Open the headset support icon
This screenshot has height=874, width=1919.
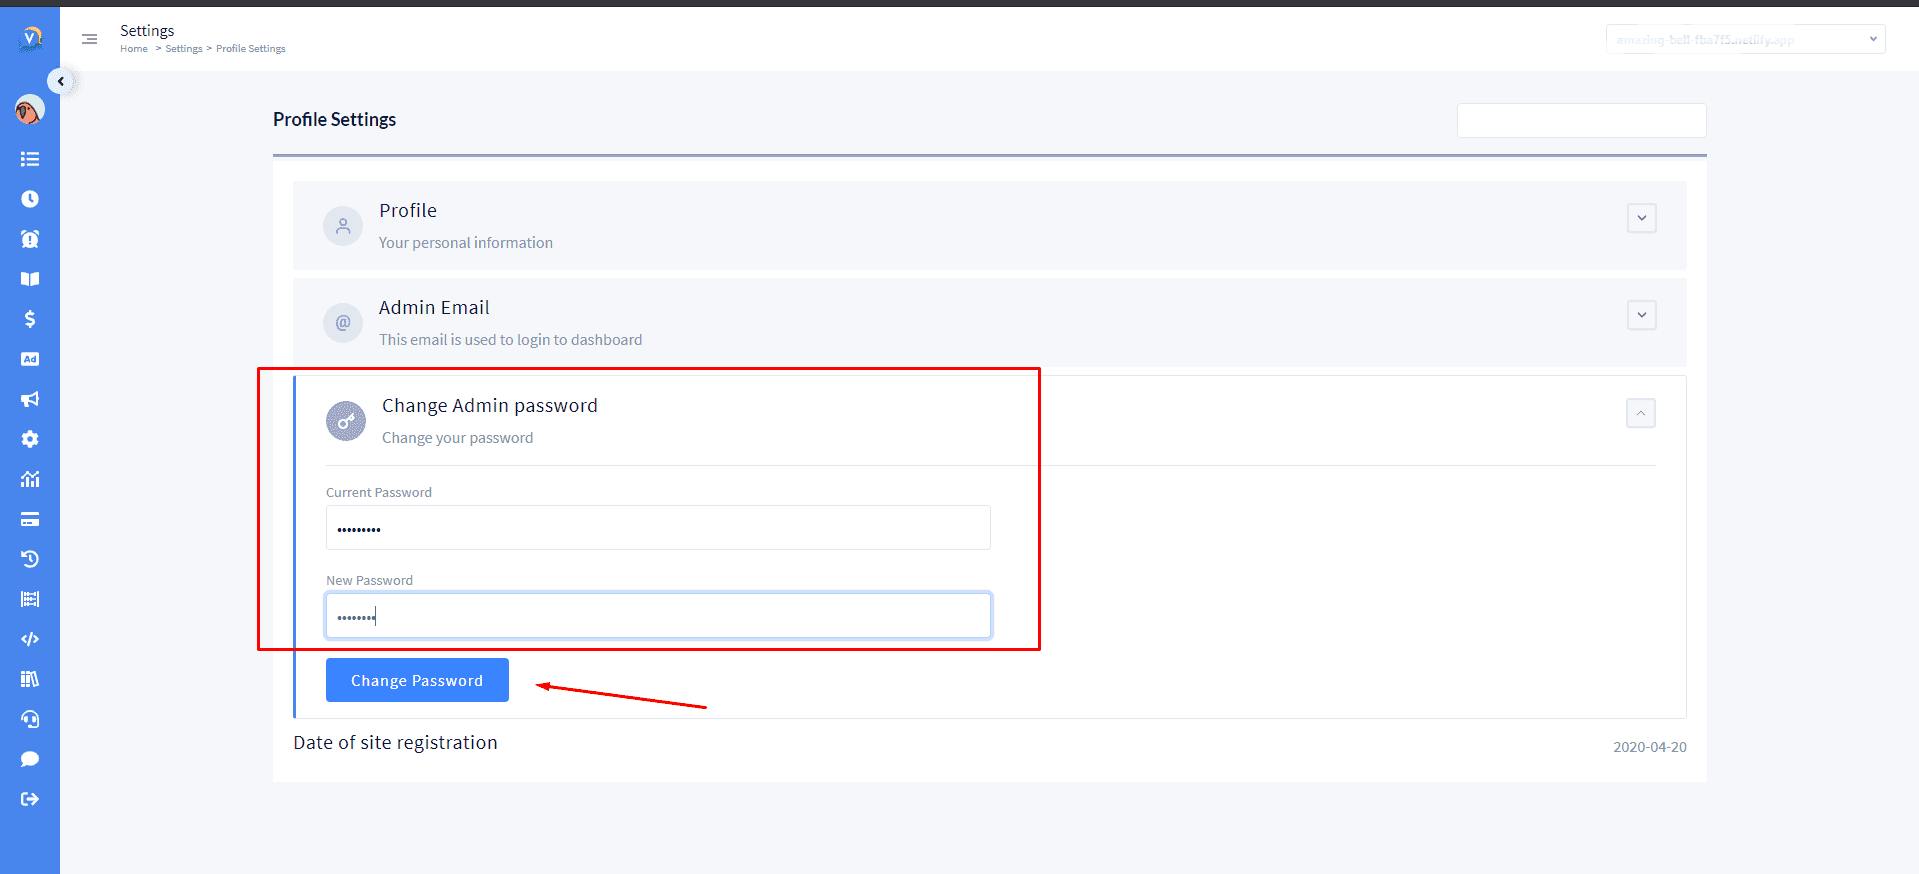[x=30, y=719]
